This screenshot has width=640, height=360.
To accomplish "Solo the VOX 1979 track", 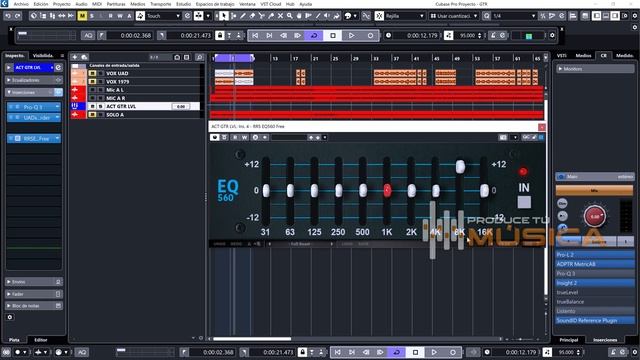I will pyautogui.click(x=100, y=82).
